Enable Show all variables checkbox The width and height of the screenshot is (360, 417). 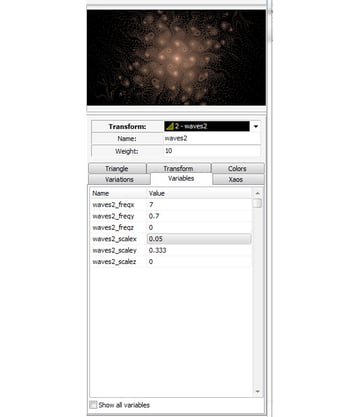93,405
